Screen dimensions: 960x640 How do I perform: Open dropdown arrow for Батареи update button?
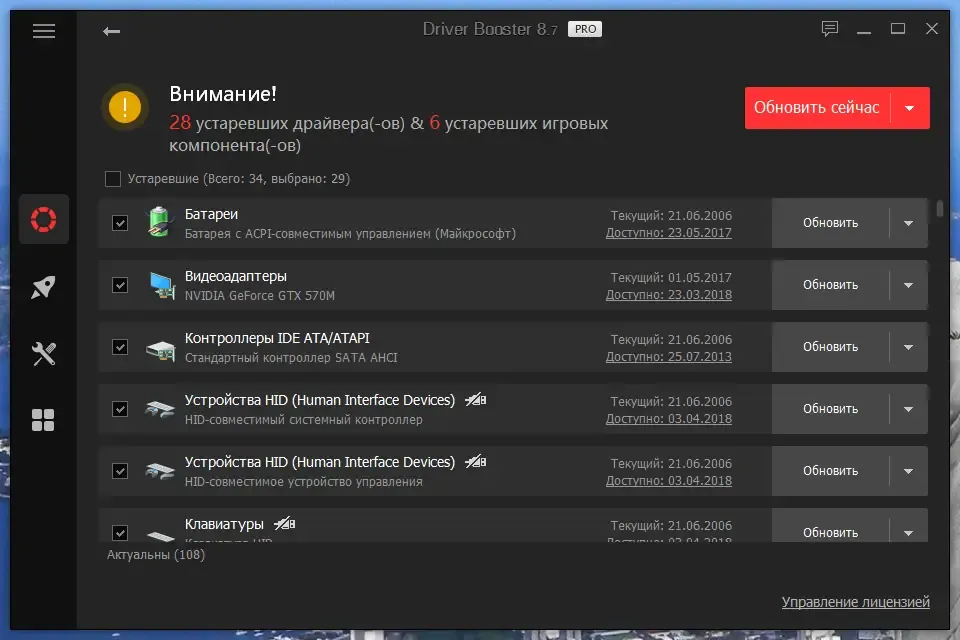tap(909, 223)
